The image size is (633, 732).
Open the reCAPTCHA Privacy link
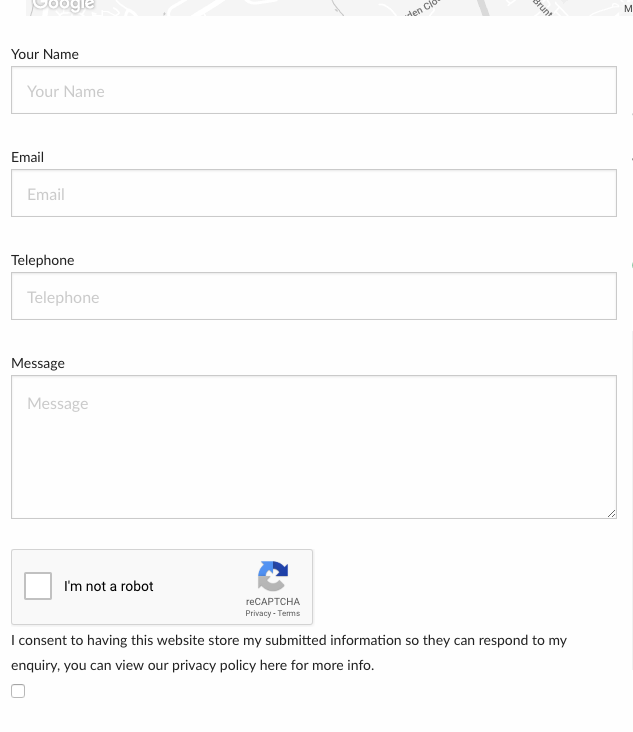(x=258, y=613)
